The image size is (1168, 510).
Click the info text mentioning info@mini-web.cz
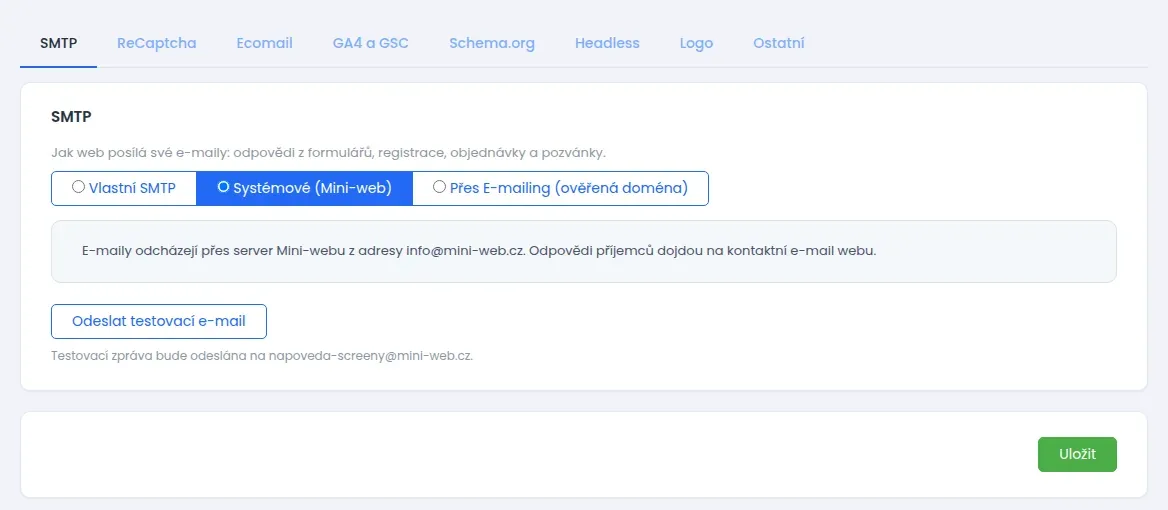click(479, 251)
